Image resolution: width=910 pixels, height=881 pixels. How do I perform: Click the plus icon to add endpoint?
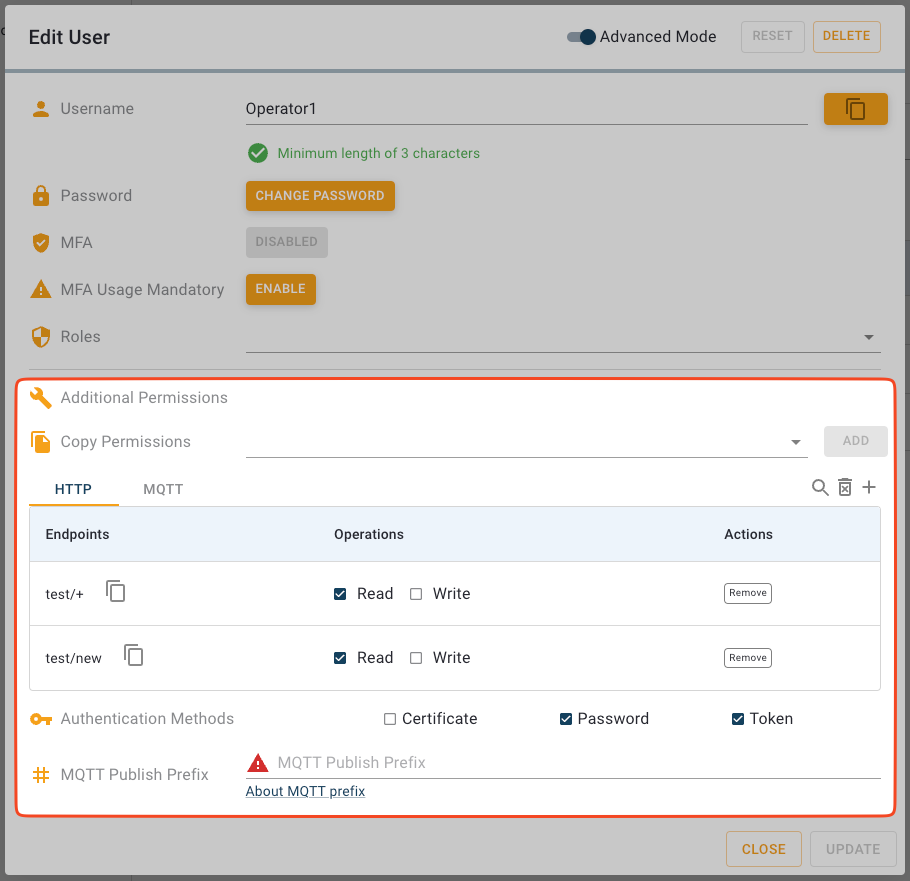[869, 487]
